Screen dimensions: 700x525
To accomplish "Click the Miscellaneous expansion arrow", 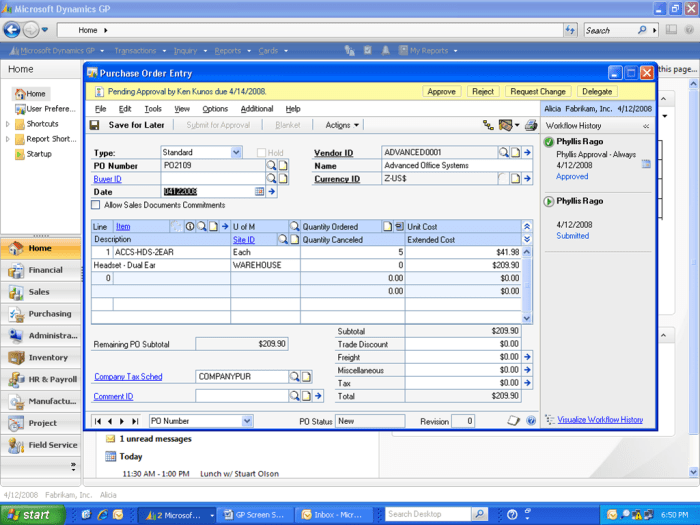I will tap(527, 370).
